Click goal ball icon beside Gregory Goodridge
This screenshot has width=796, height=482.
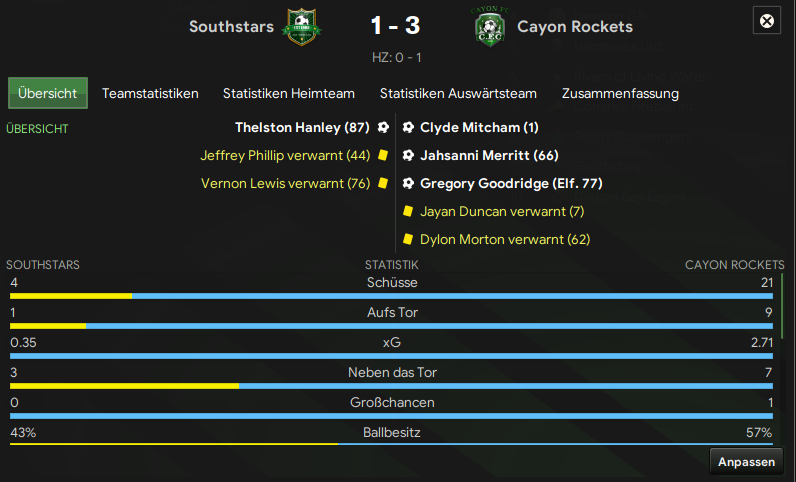pos(408,184)
